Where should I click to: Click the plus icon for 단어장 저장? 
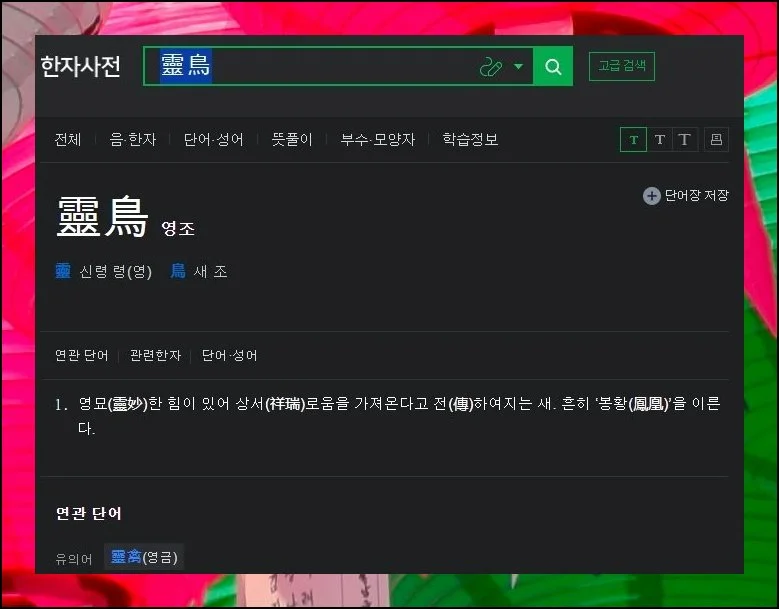tap(652, 196)
